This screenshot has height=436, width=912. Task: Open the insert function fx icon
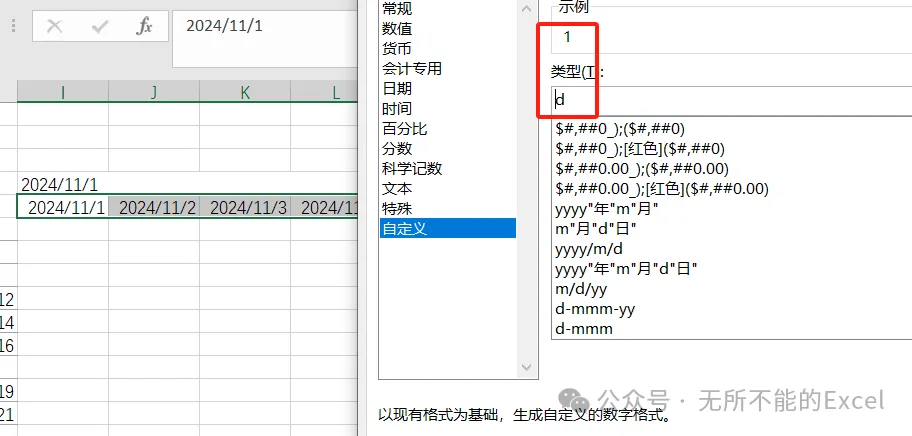pyautogui.click(x=144, y=26)
